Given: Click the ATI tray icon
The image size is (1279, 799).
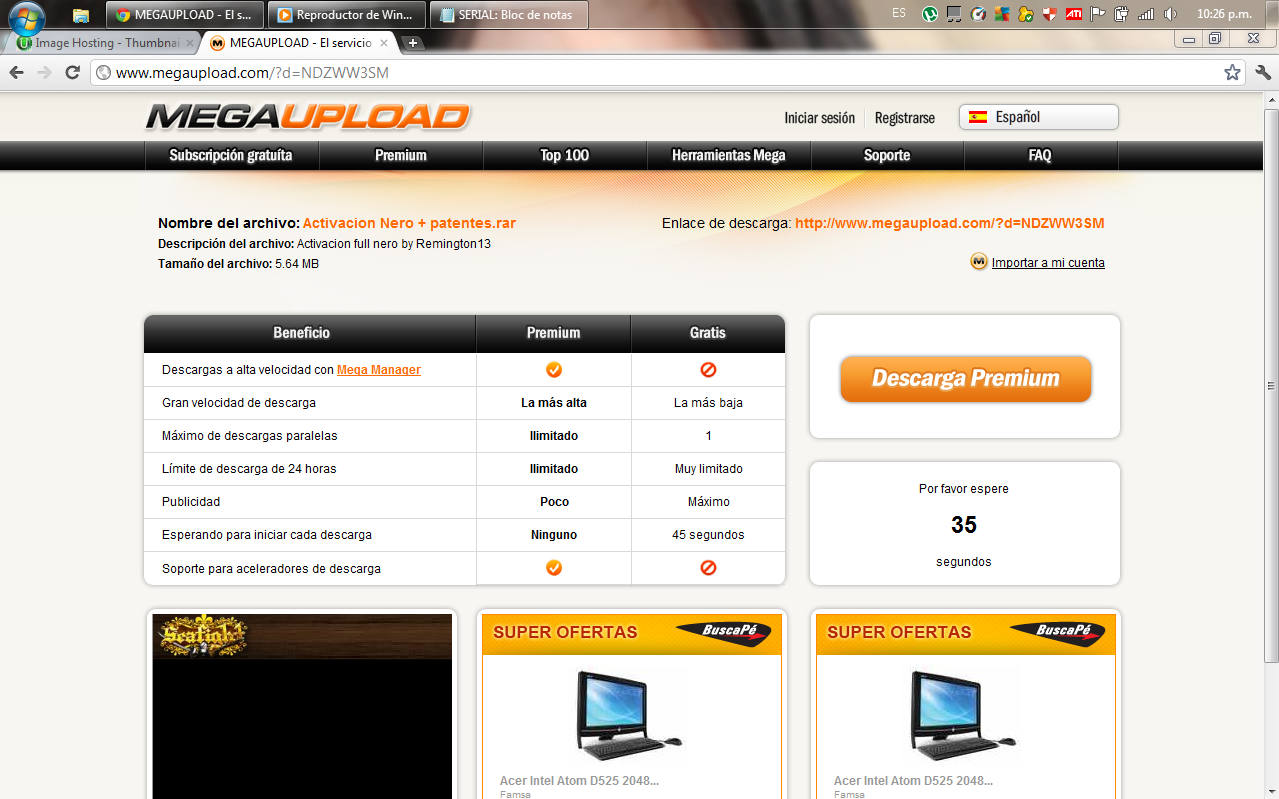Looking at the screenshot, I should click(x=1073, y=14).
